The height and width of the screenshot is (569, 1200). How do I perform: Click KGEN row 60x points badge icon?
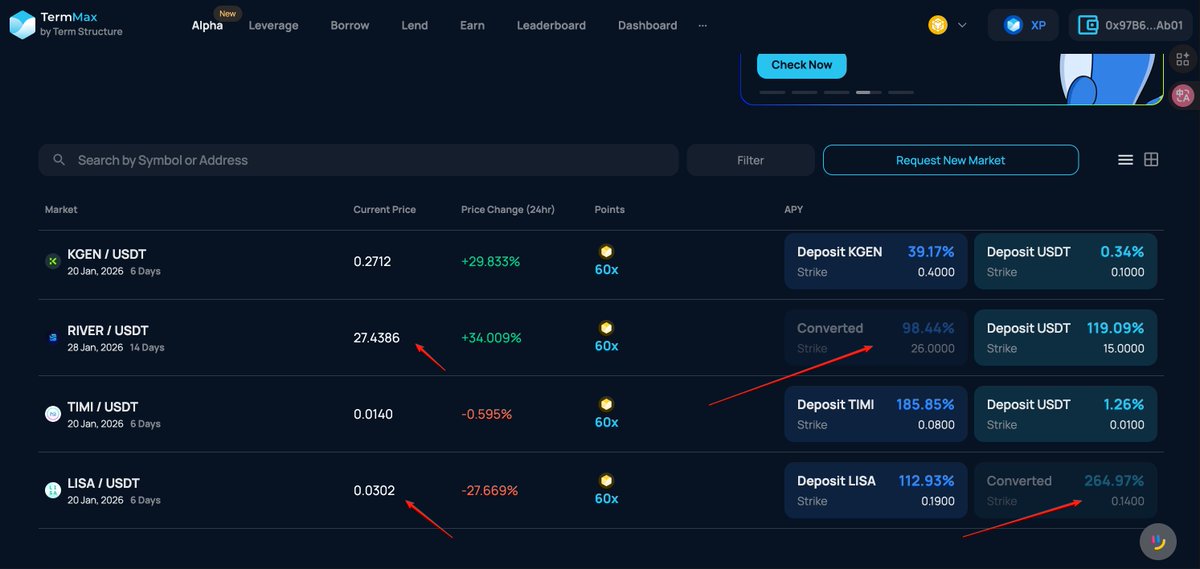[x=606, y=252]
